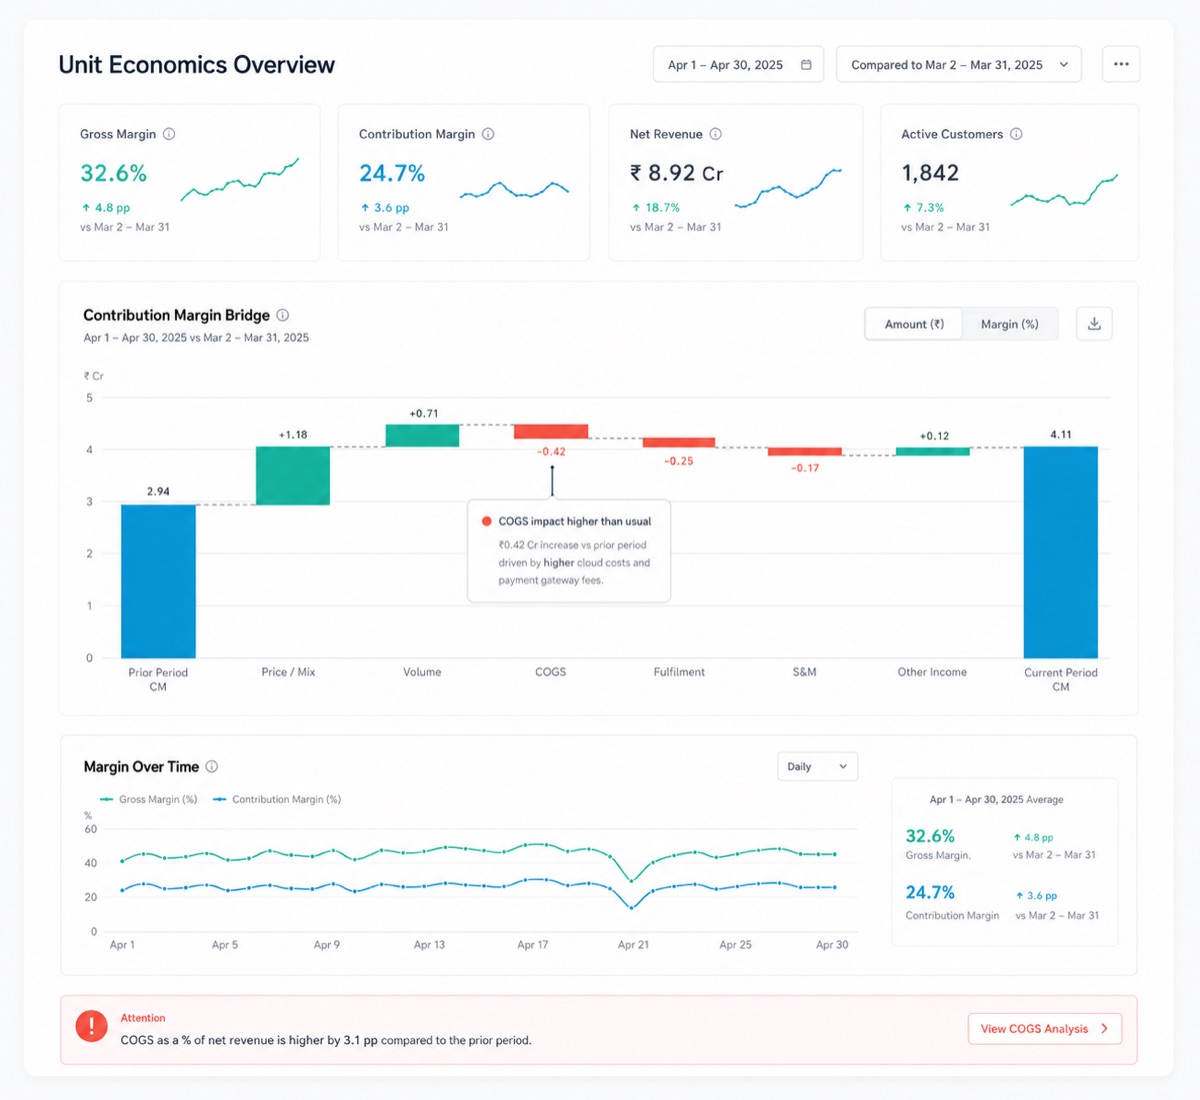Click the Apr 13 x-axis label
1200x1100 pixels.
click(x=429, y=945)
